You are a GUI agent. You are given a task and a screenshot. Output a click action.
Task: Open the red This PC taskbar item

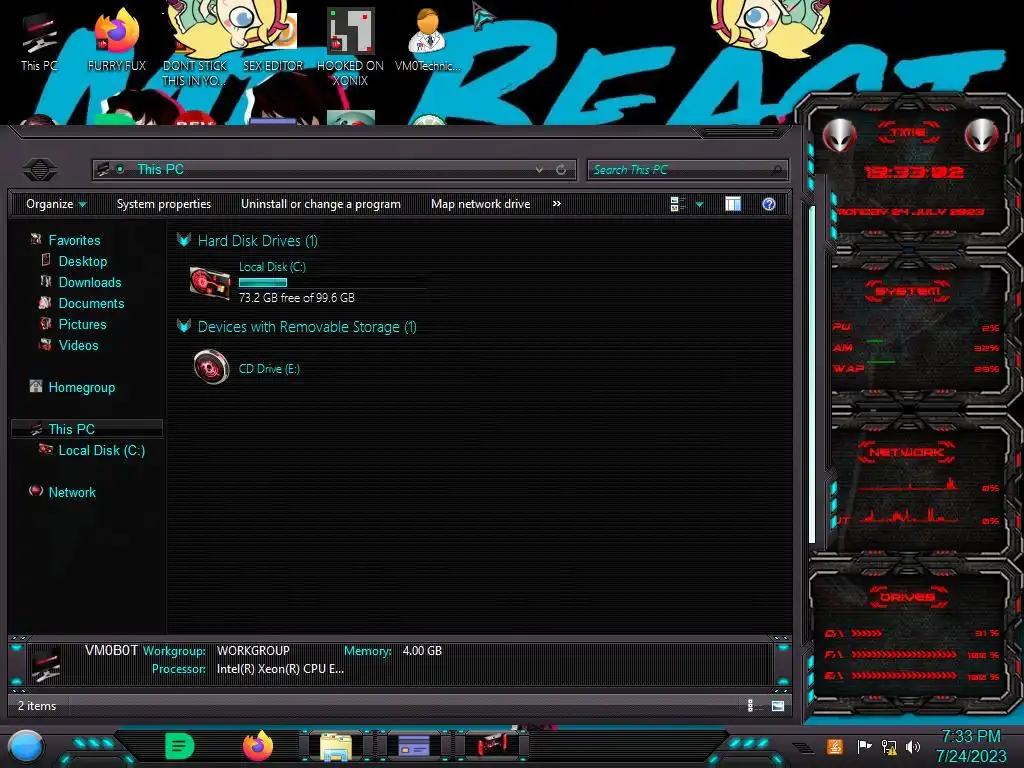[x=492, y=746]
